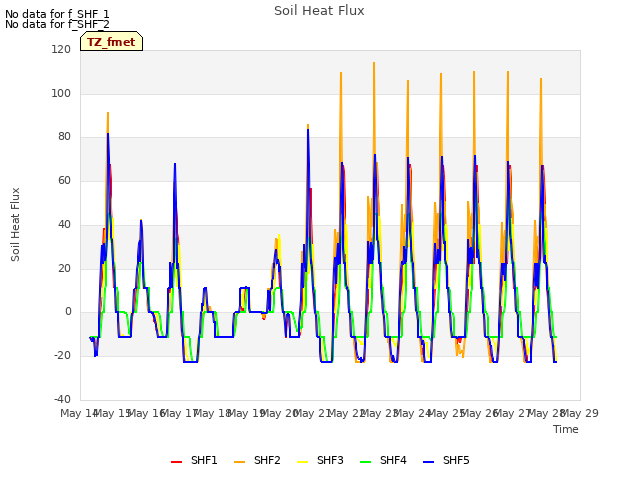This screenshot has height=480, width=640.
Task: Select the Soil Heat Flux chart title
Action: point(319,11)
